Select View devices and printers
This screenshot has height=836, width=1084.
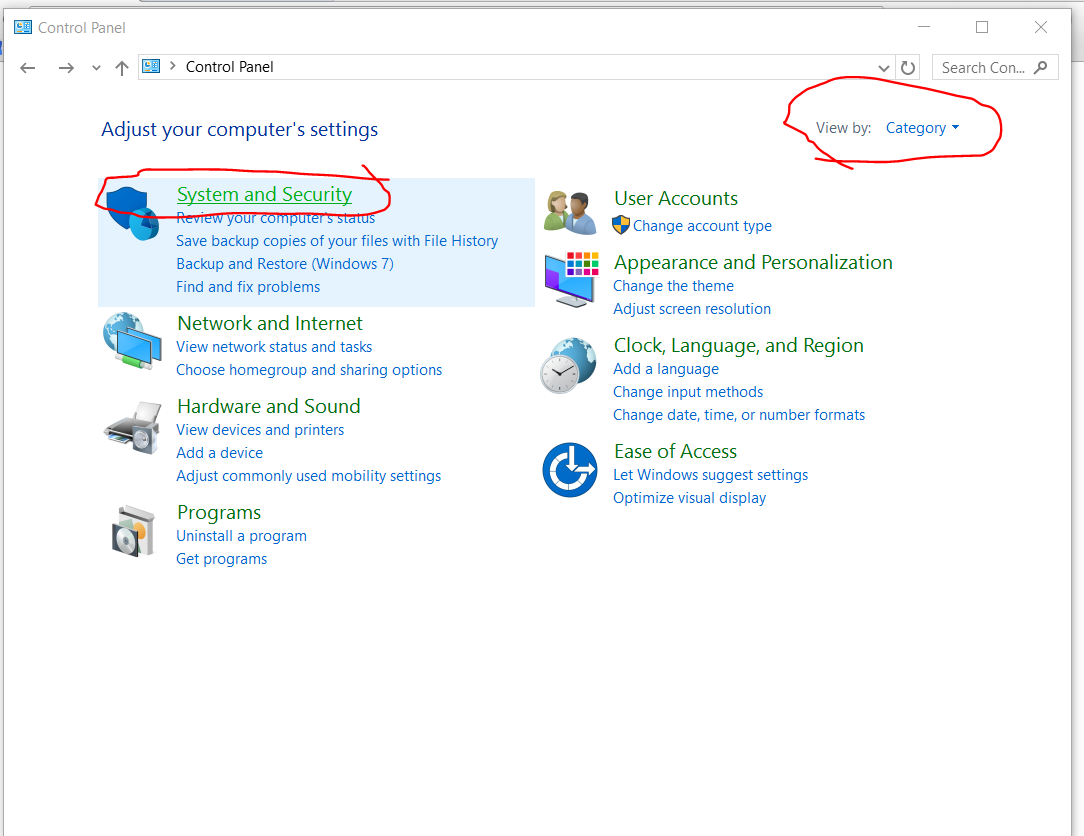(x=260, y=430)
